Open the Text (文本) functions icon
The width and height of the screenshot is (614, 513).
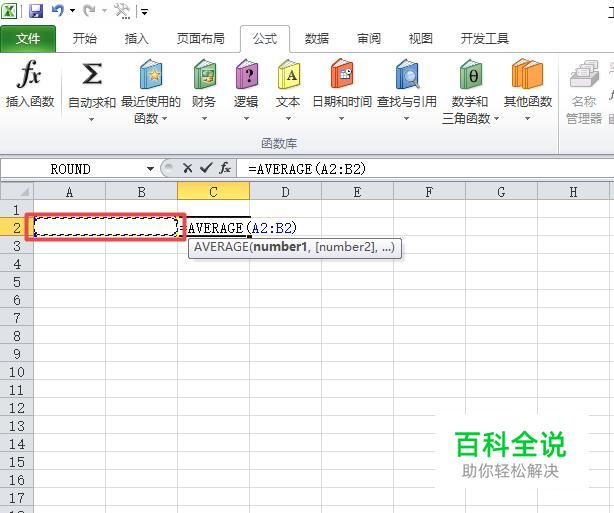[289, 74]
